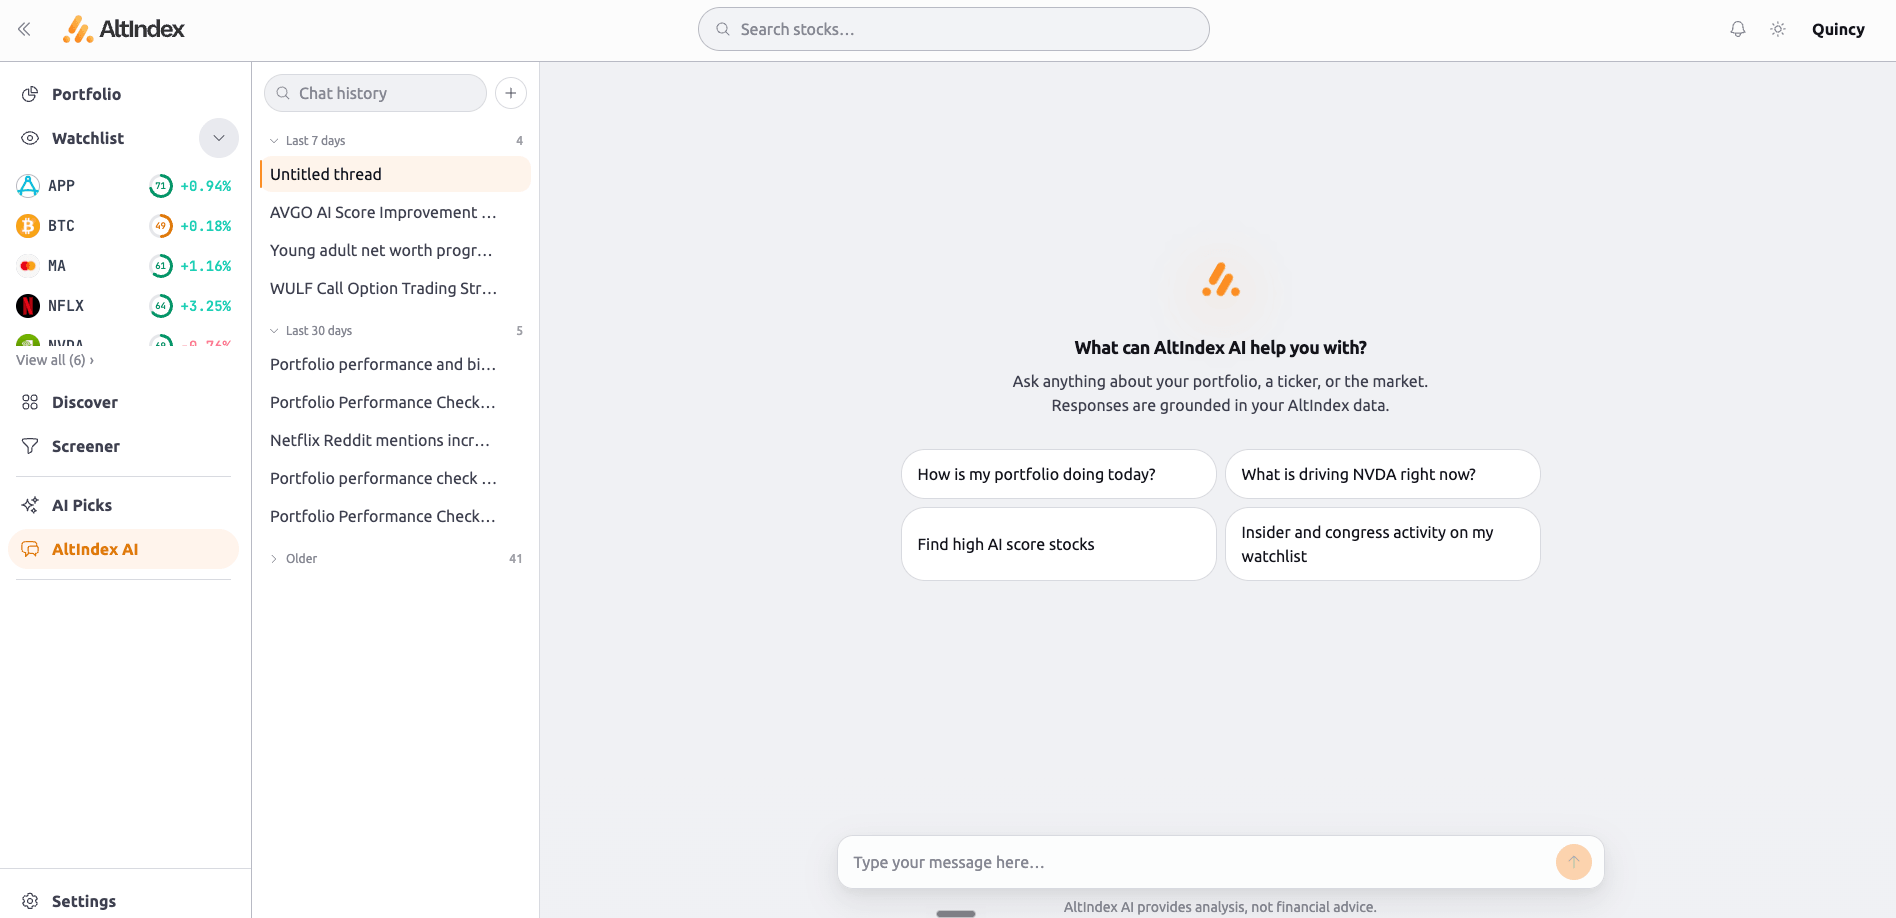Click BTC +0.18% change value
This screenshot has height=918, width=1896.
click(x=206, y=226)
